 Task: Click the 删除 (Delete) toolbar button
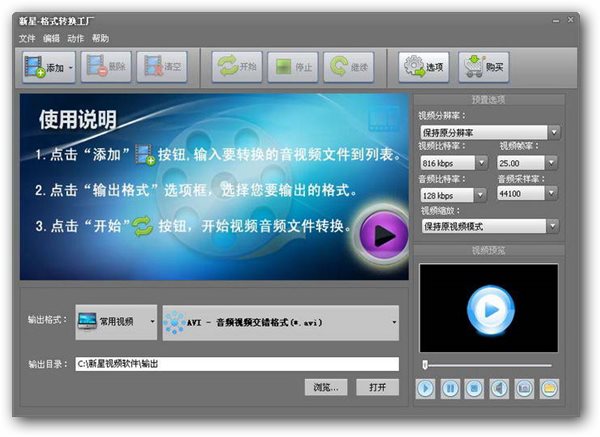coord(106,67)
